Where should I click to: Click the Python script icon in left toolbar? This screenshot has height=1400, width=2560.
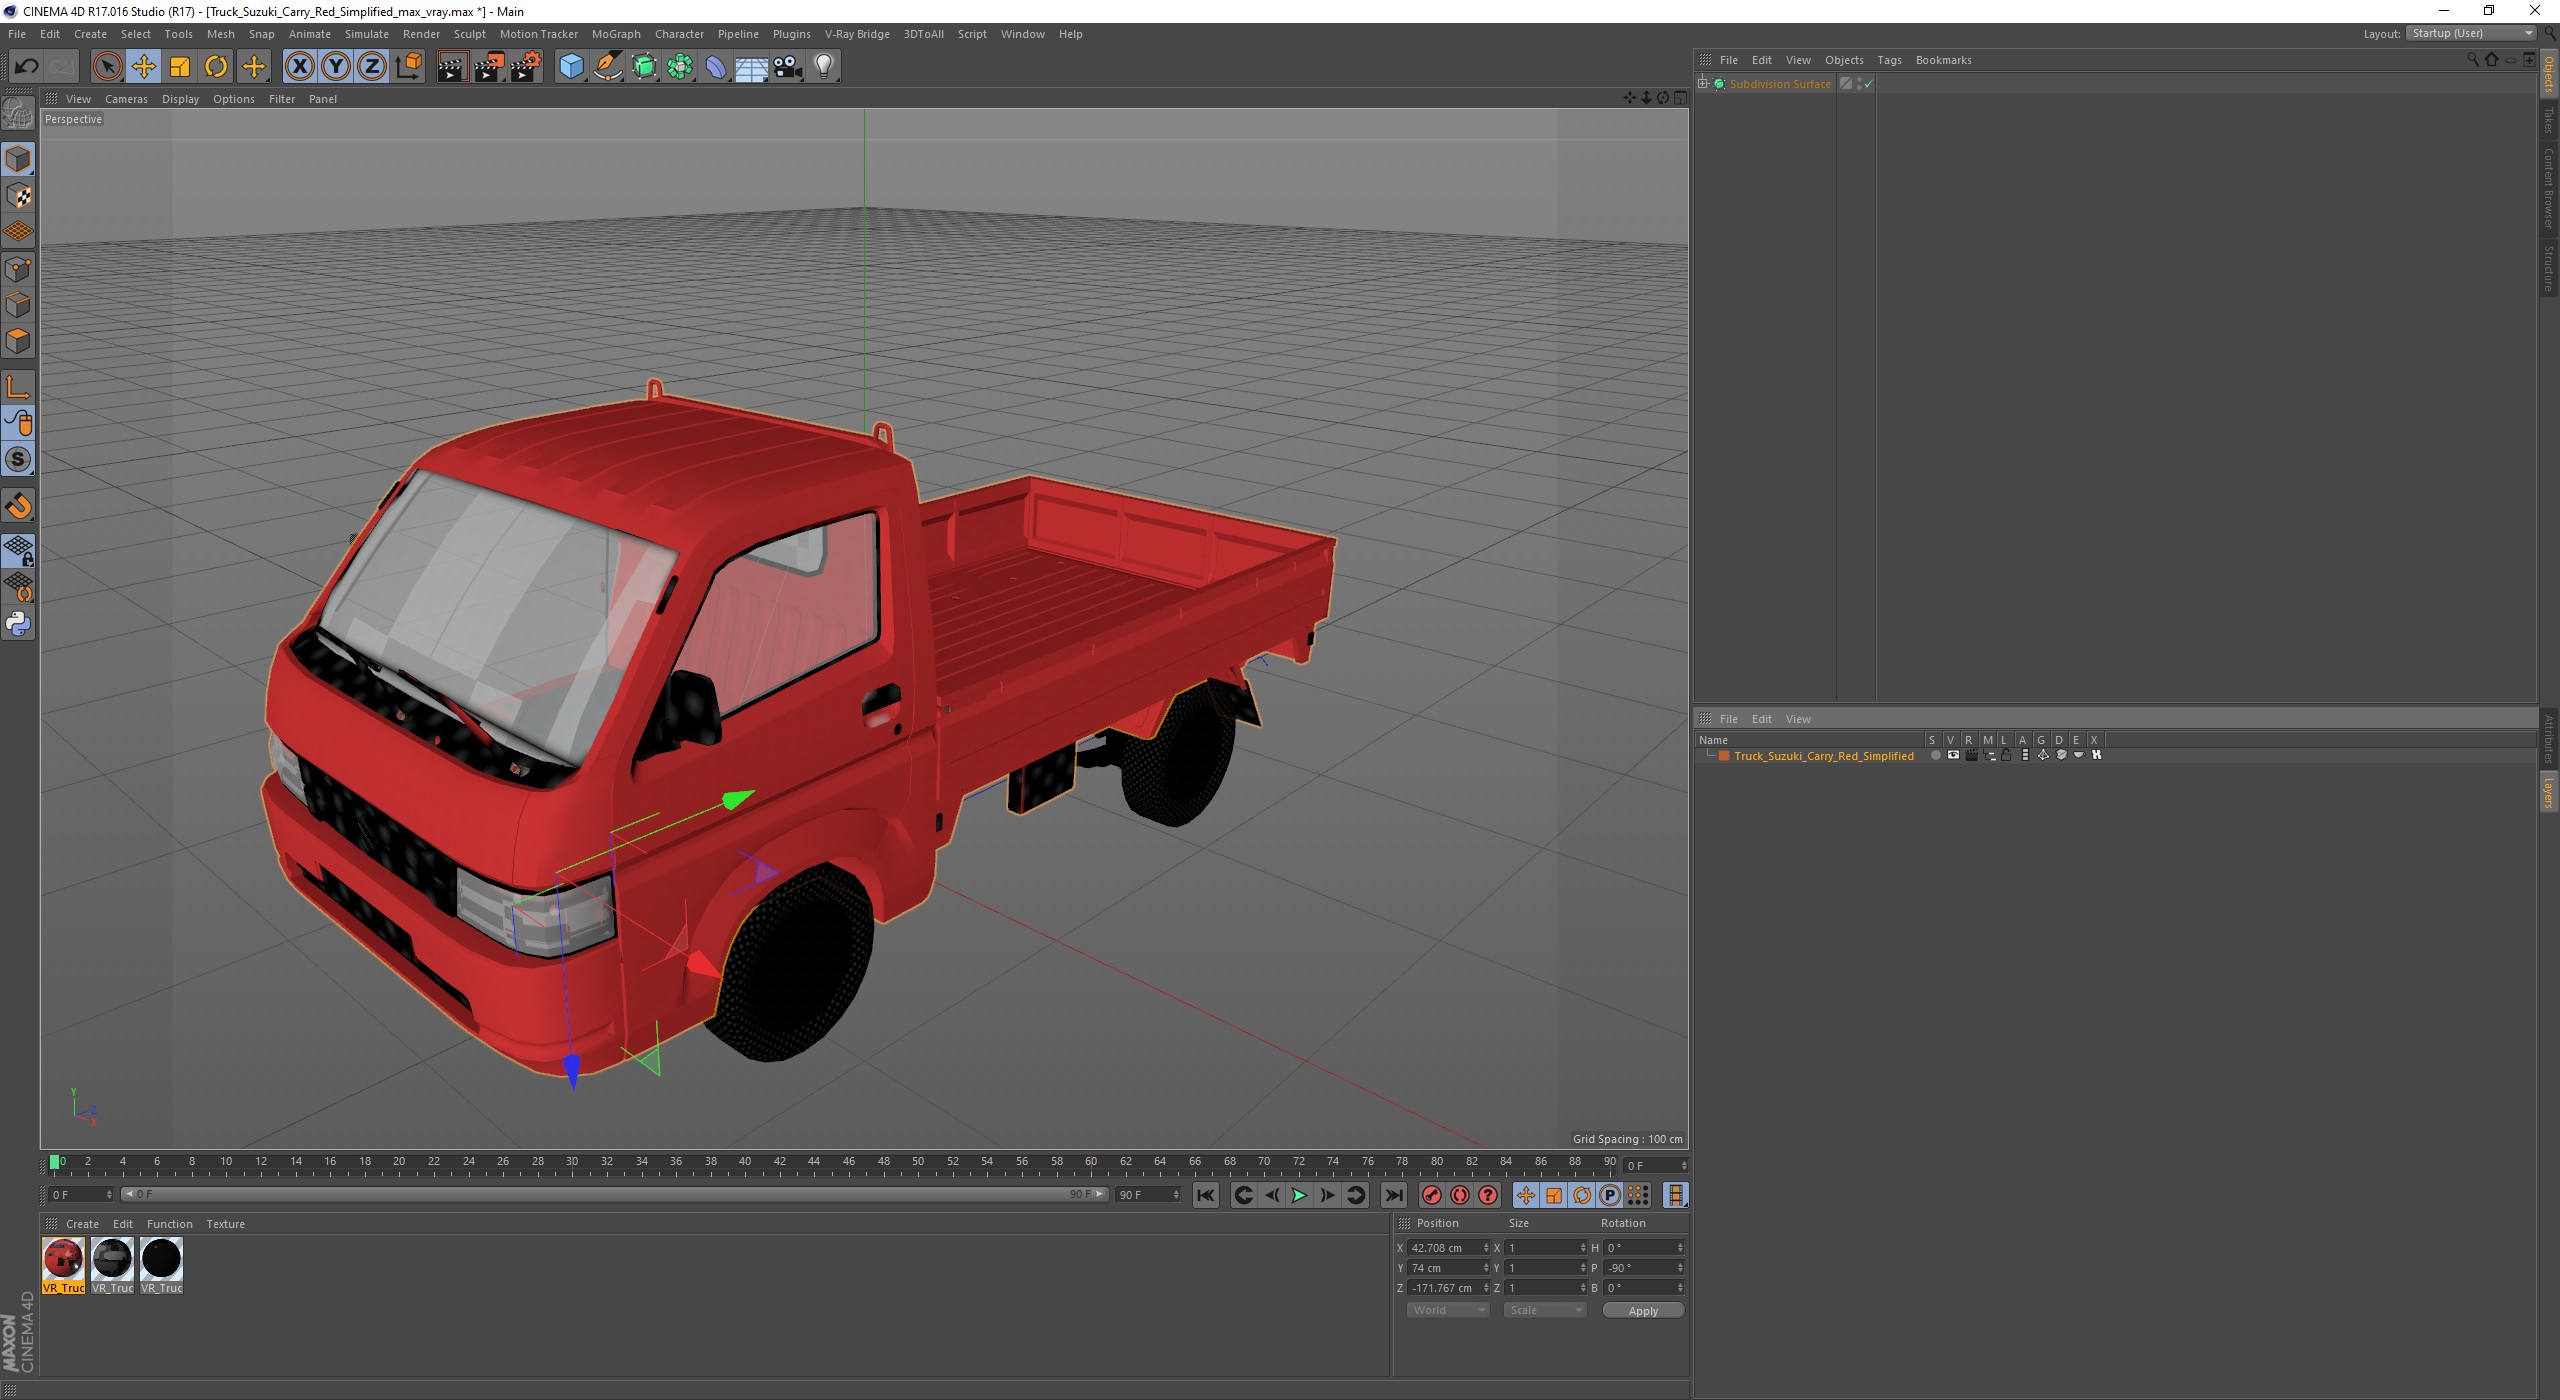[18, 624]
